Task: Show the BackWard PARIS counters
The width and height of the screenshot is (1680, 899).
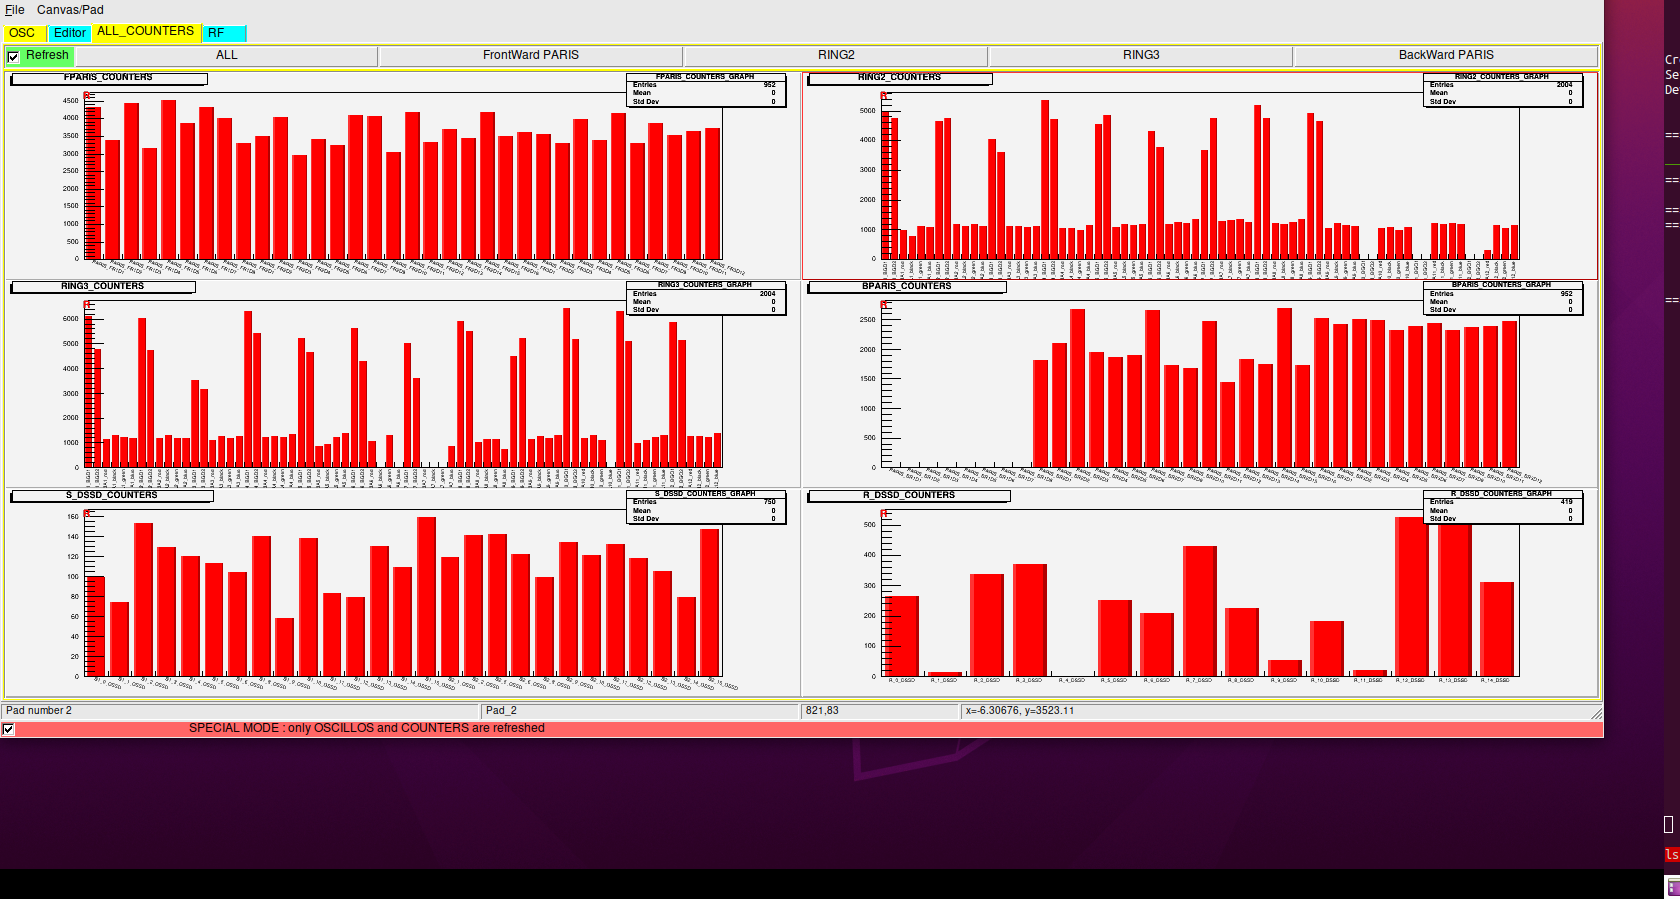Action: click(1445, 56)
